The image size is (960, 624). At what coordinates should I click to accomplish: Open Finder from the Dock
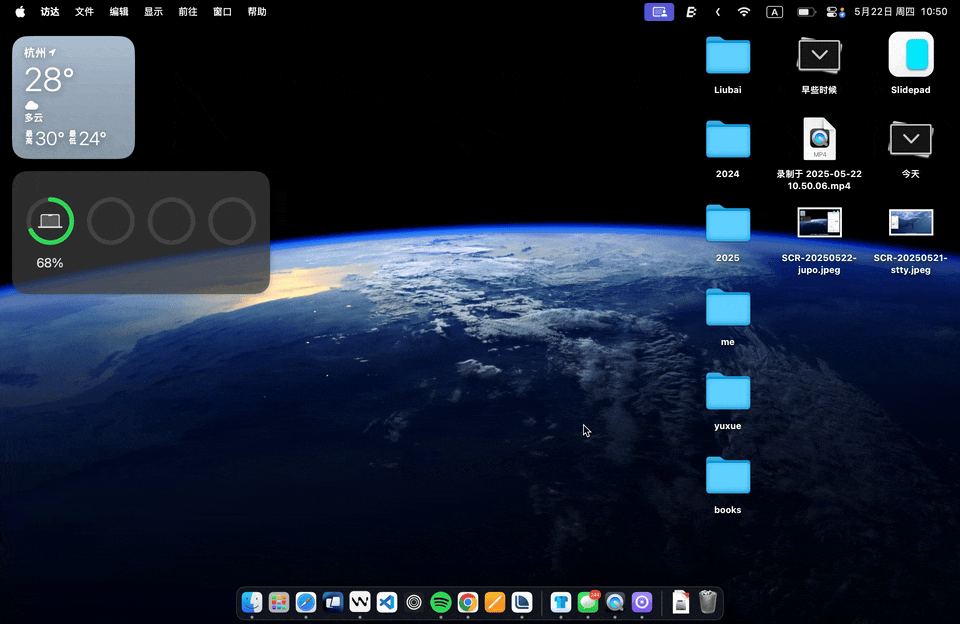click(x=252, y=603)
